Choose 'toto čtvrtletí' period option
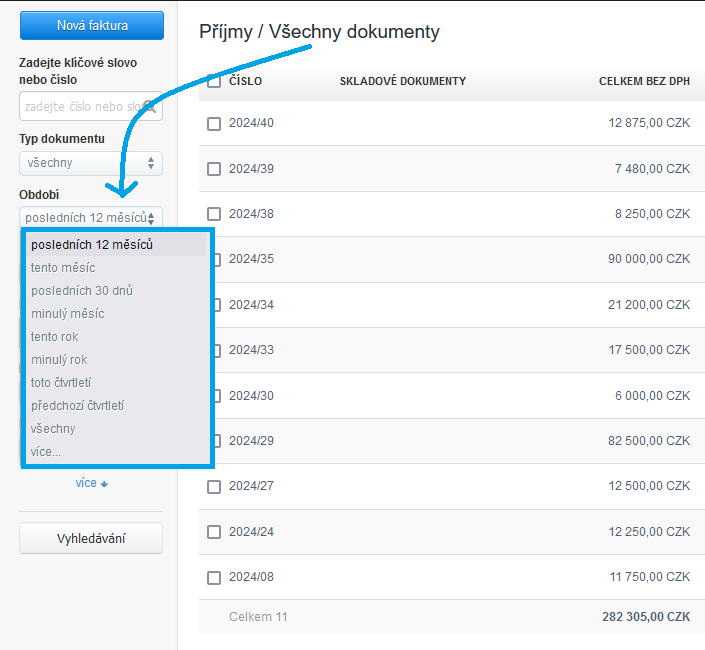This screenshot has height=650, width=705. (61, 383)
